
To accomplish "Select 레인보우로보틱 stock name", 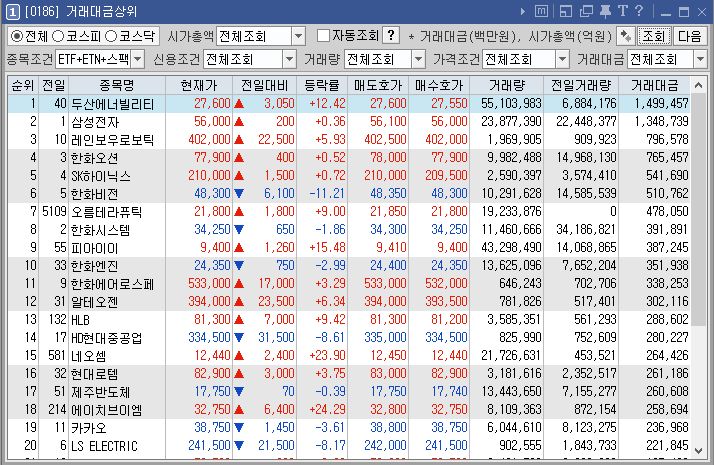I will coord(112,140).
